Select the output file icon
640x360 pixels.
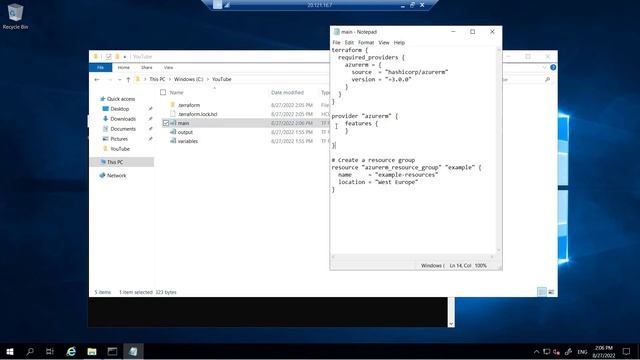[x=173, y=132]
